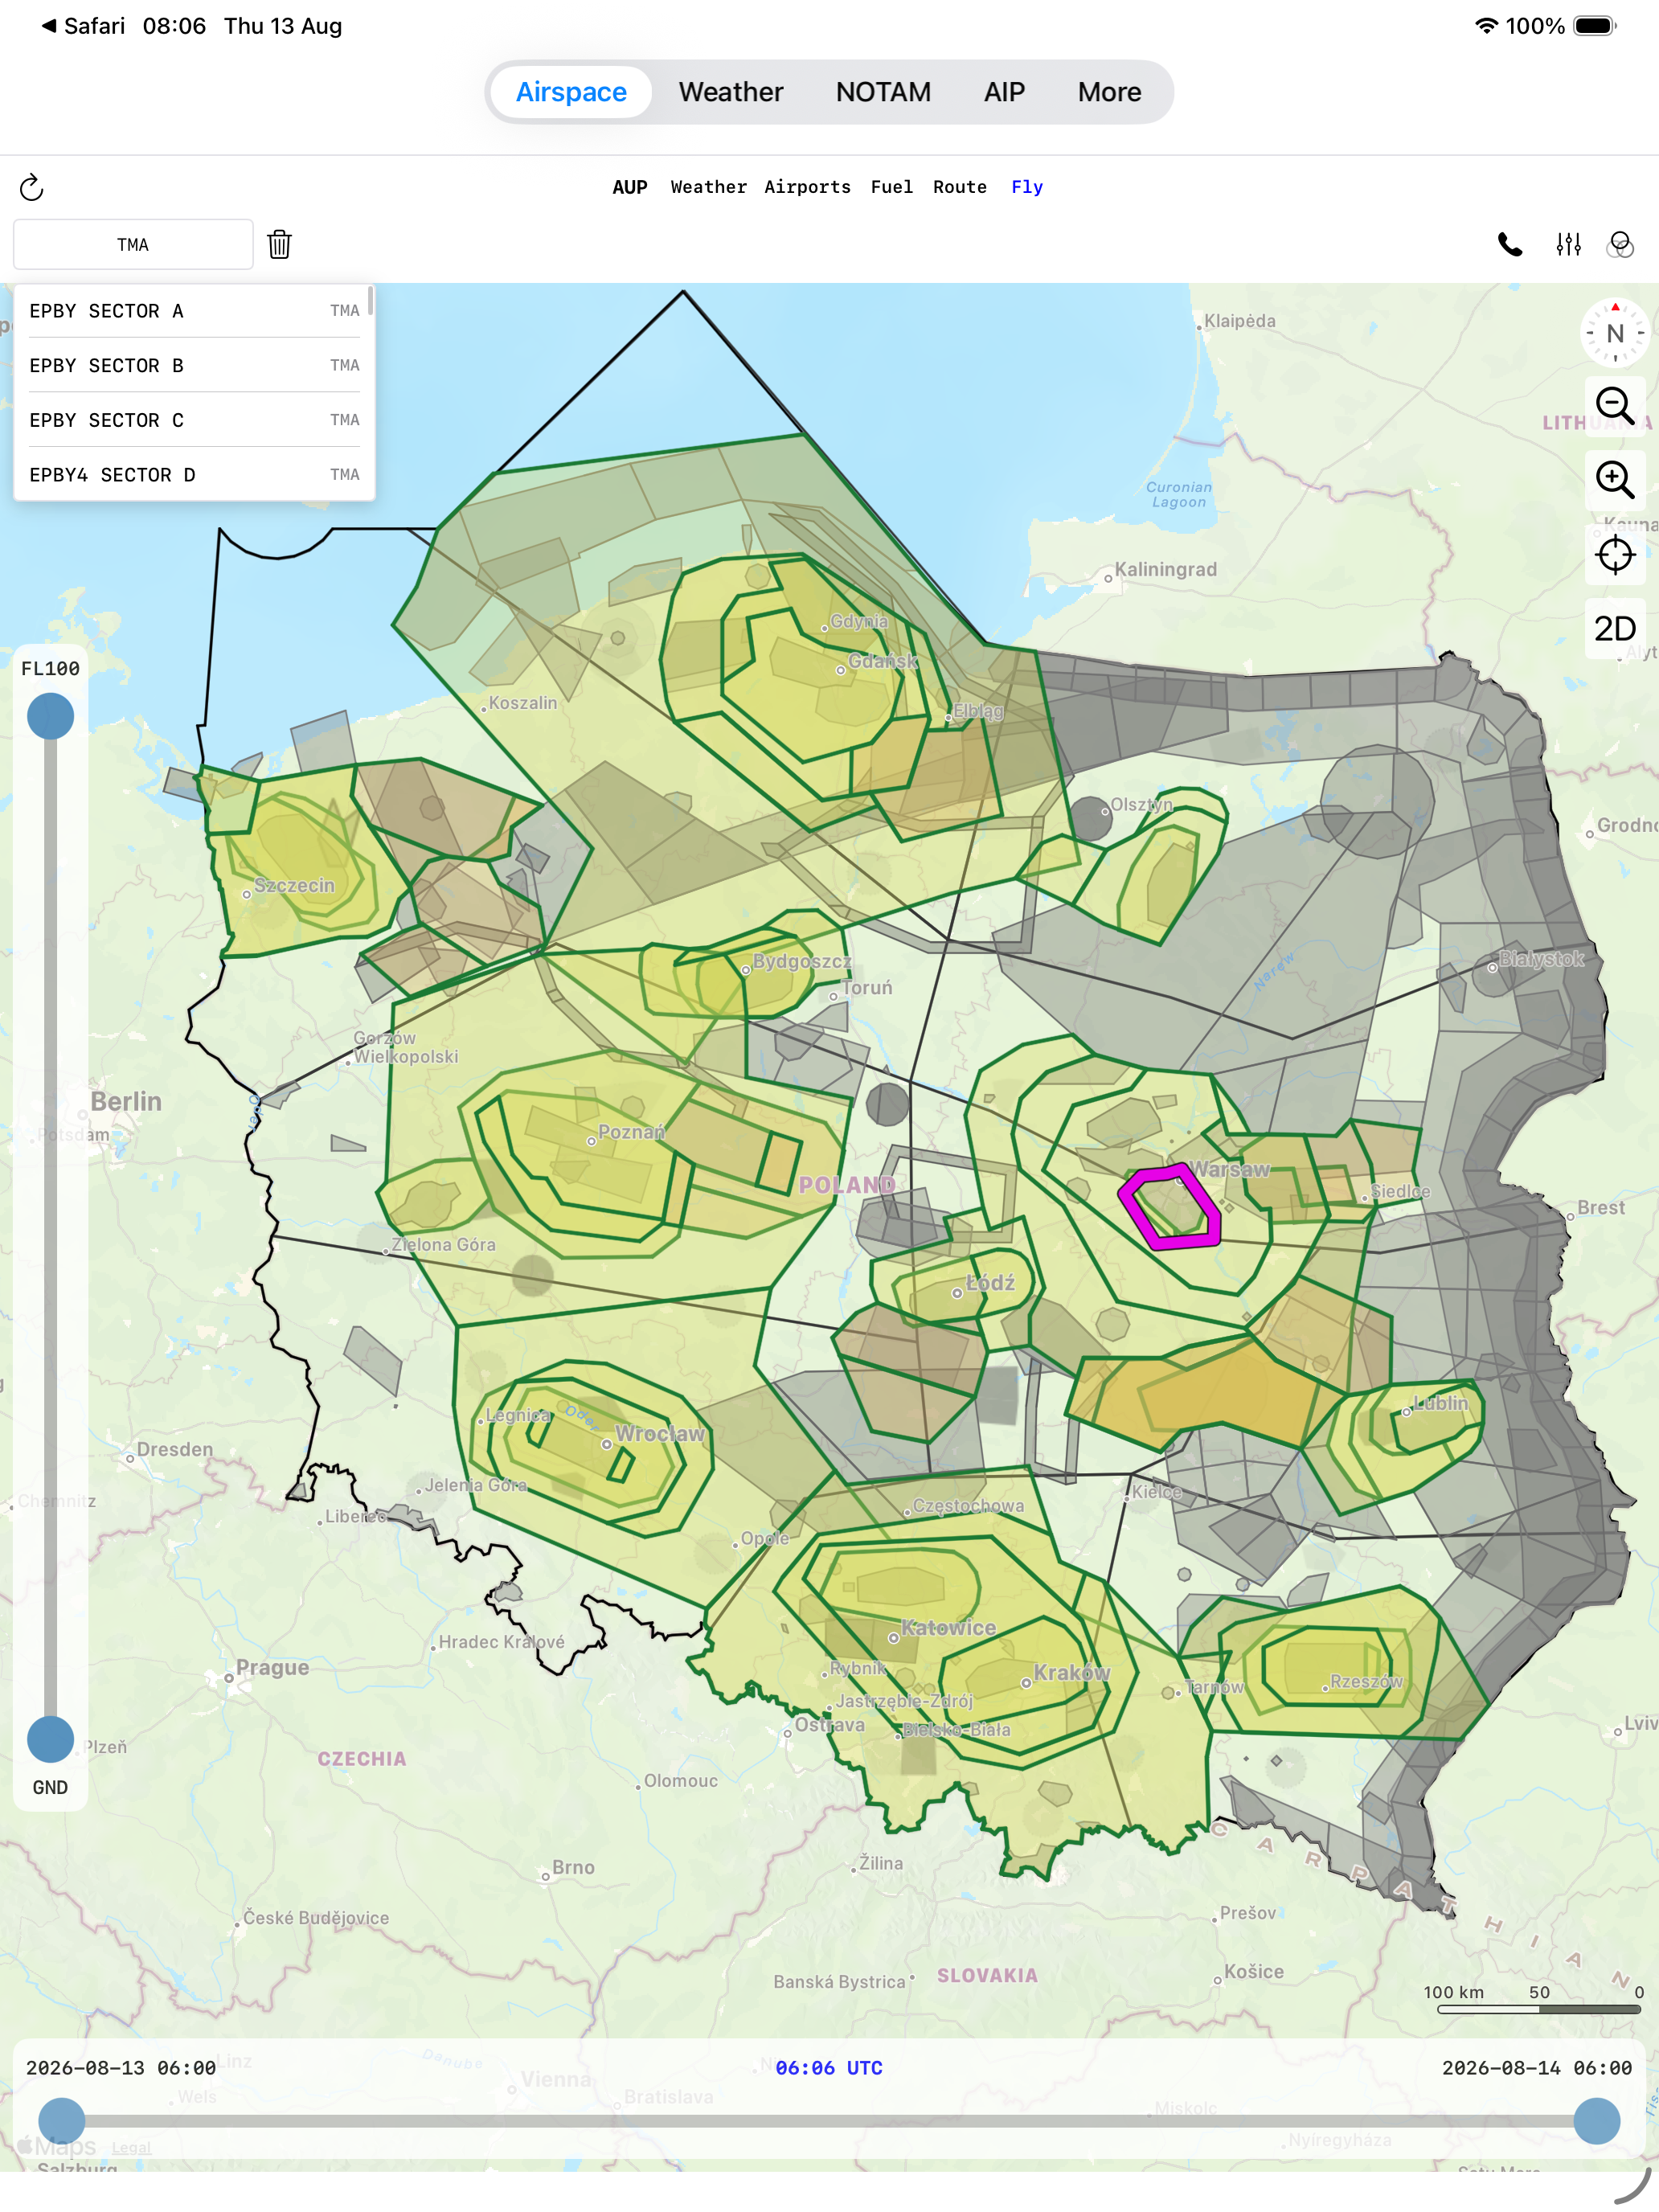The height and width of the screenshot is (2212, 1659).
Task: Center map on current location
Action: point(1615,555)
